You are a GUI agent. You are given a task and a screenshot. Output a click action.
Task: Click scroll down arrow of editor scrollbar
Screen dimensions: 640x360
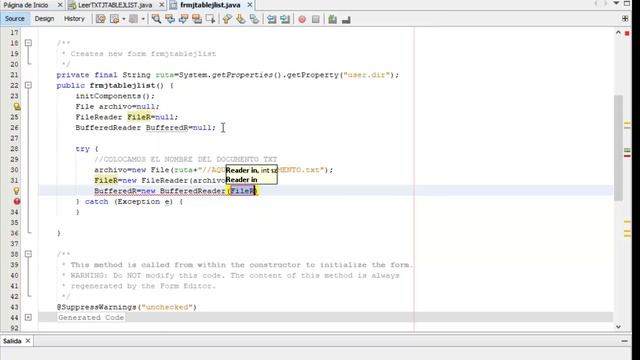(x=618, y=326)
